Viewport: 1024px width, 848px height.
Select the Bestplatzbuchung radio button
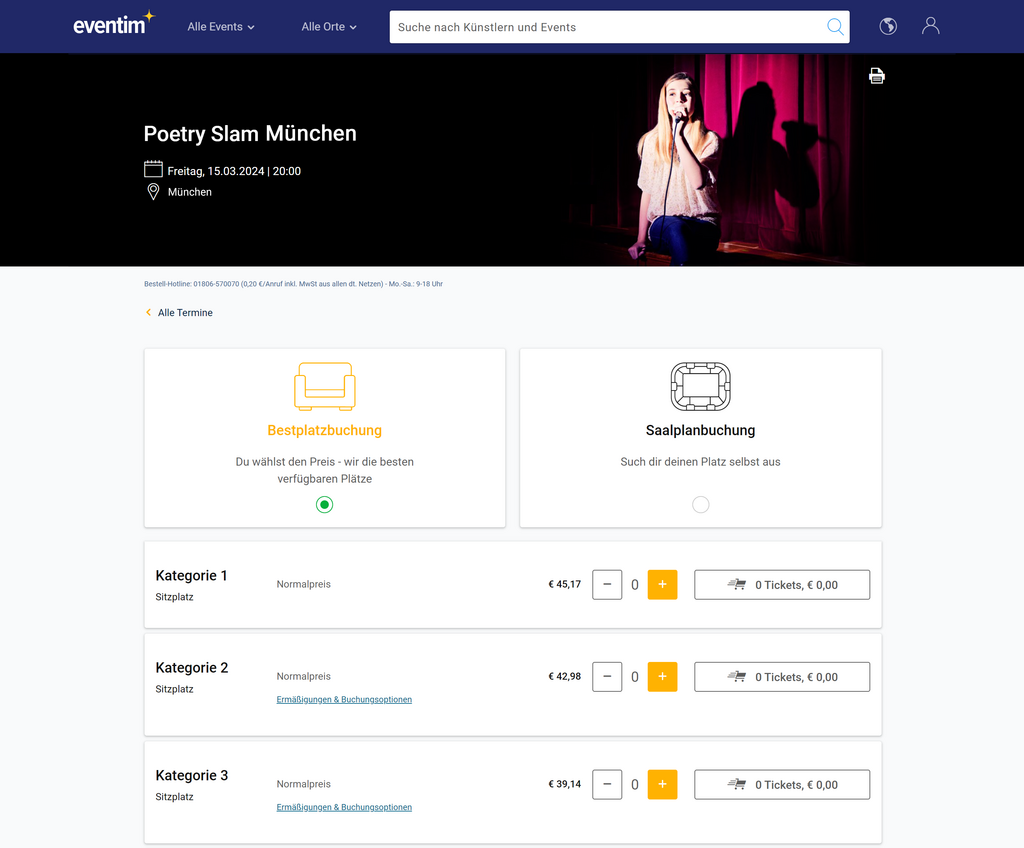pyautogui.click(x=324, y=505)
